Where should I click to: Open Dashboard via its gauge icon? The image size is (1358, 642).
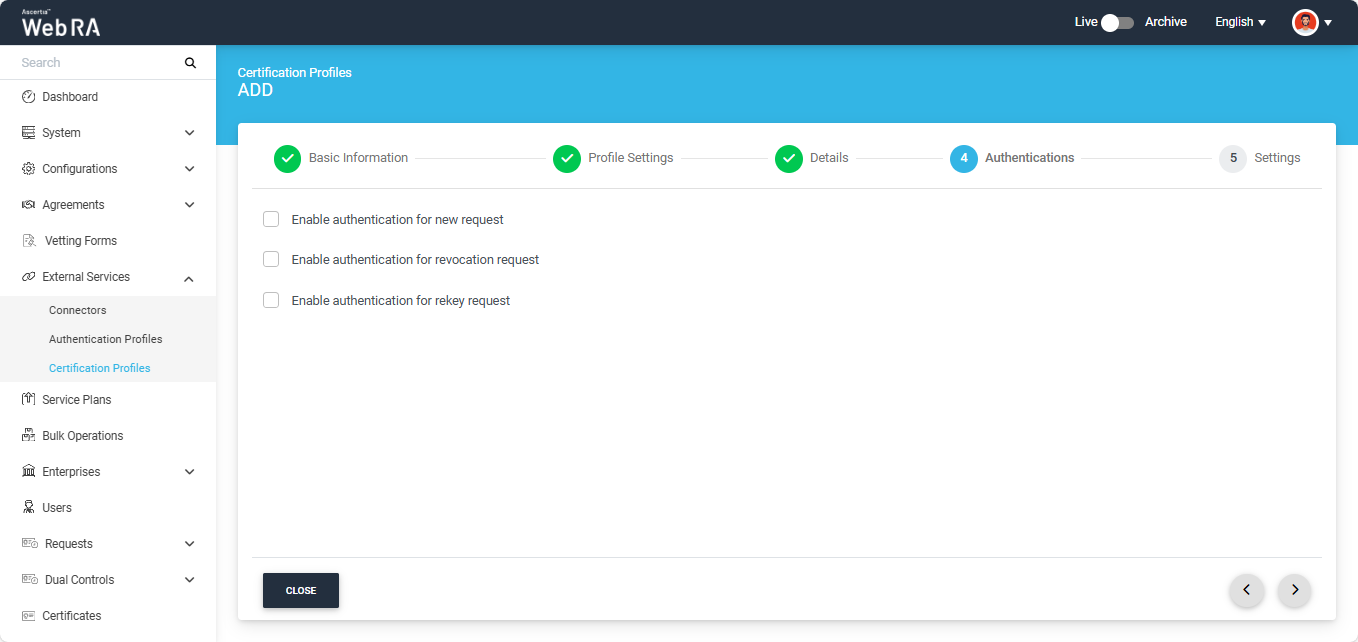[28, 97]
